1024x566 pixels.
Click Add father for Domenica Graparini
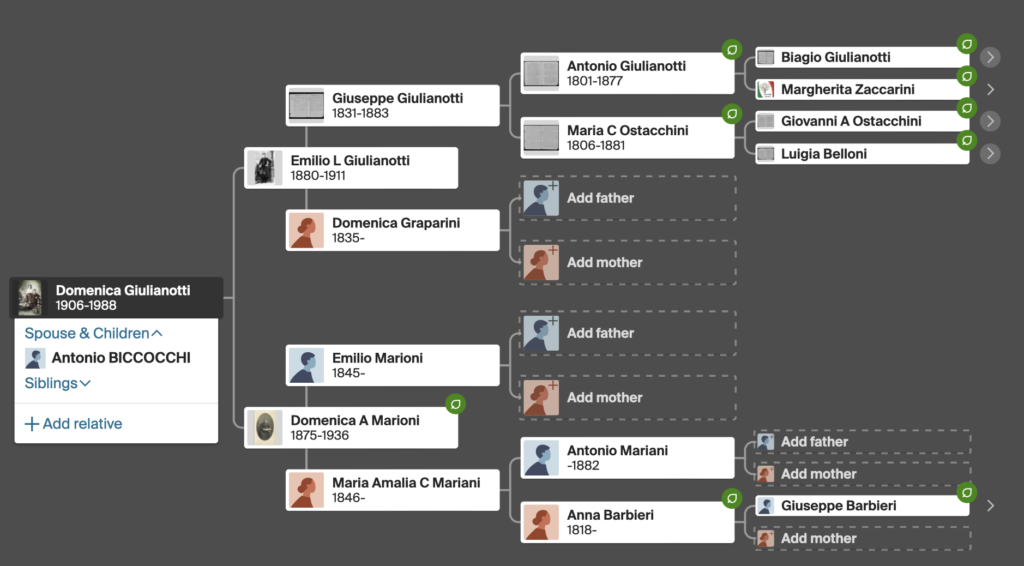[628, 198]
